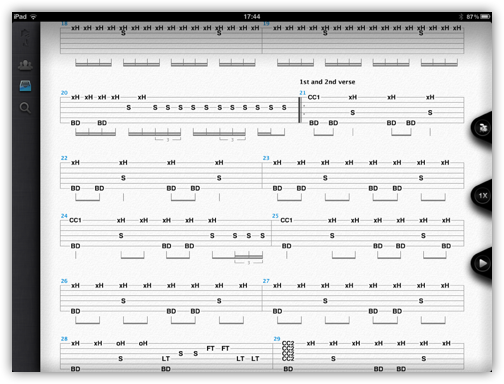The height and width of the screenshot is (384, 504).
Task: Open the tracks selection button
Action: 482,128
